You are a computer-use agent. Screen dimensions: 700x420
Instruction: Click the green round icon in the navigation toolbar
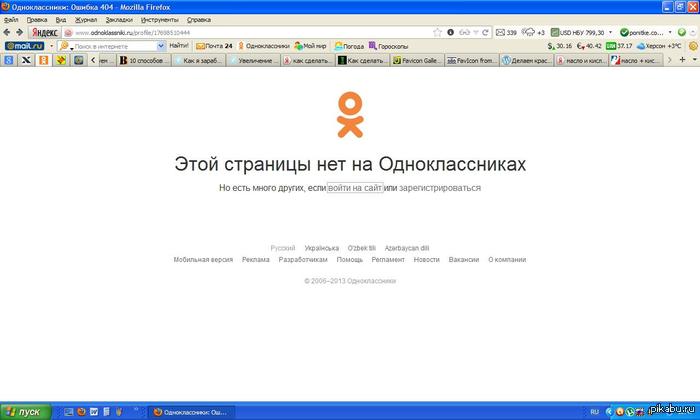pos(682,32)
